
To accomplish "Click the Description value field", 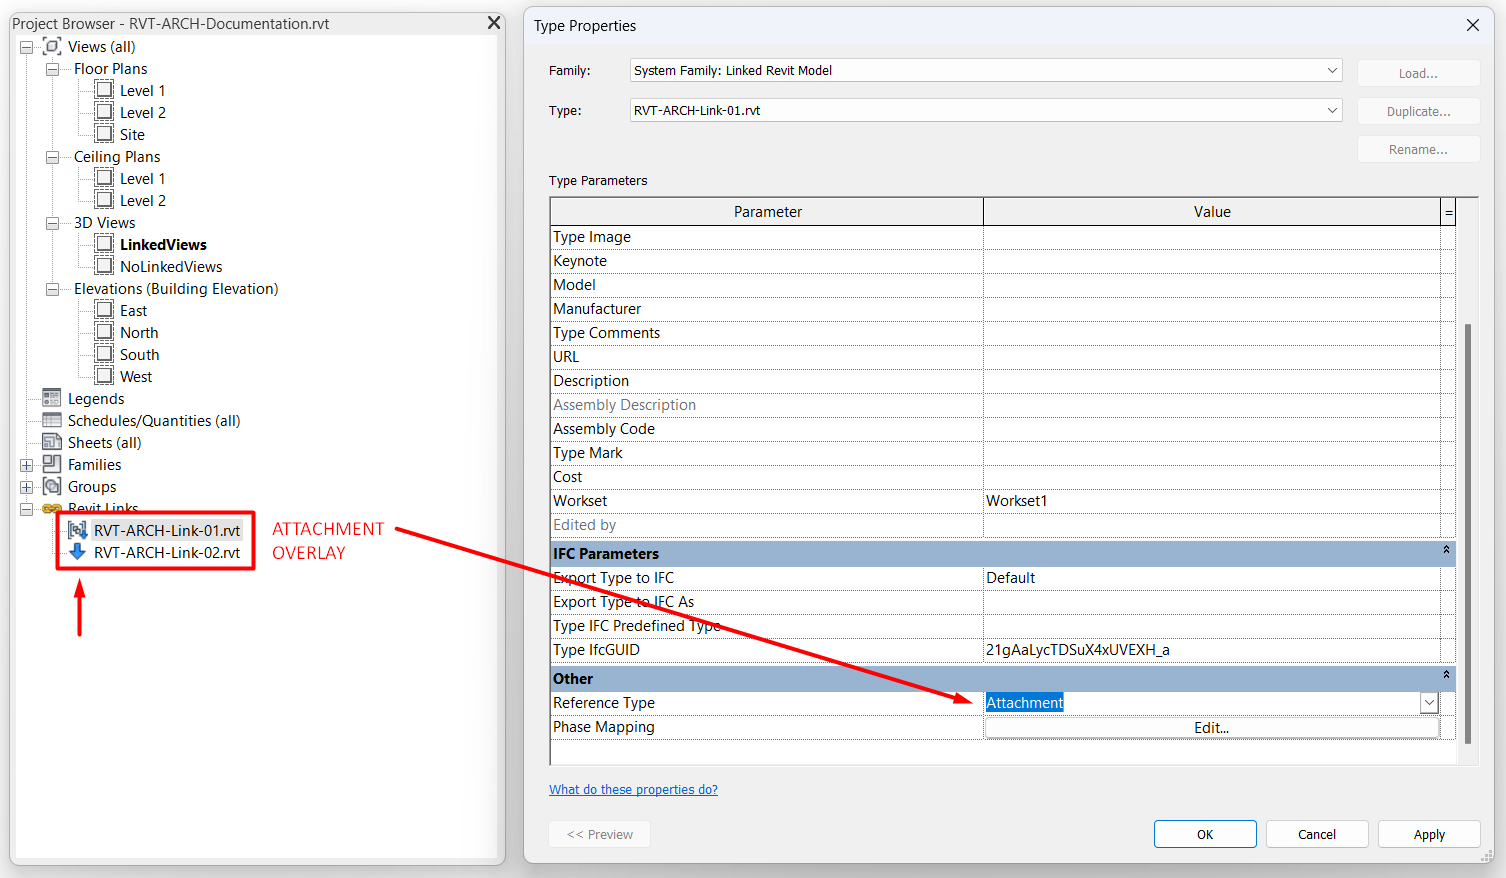I will click(1212, 381).
